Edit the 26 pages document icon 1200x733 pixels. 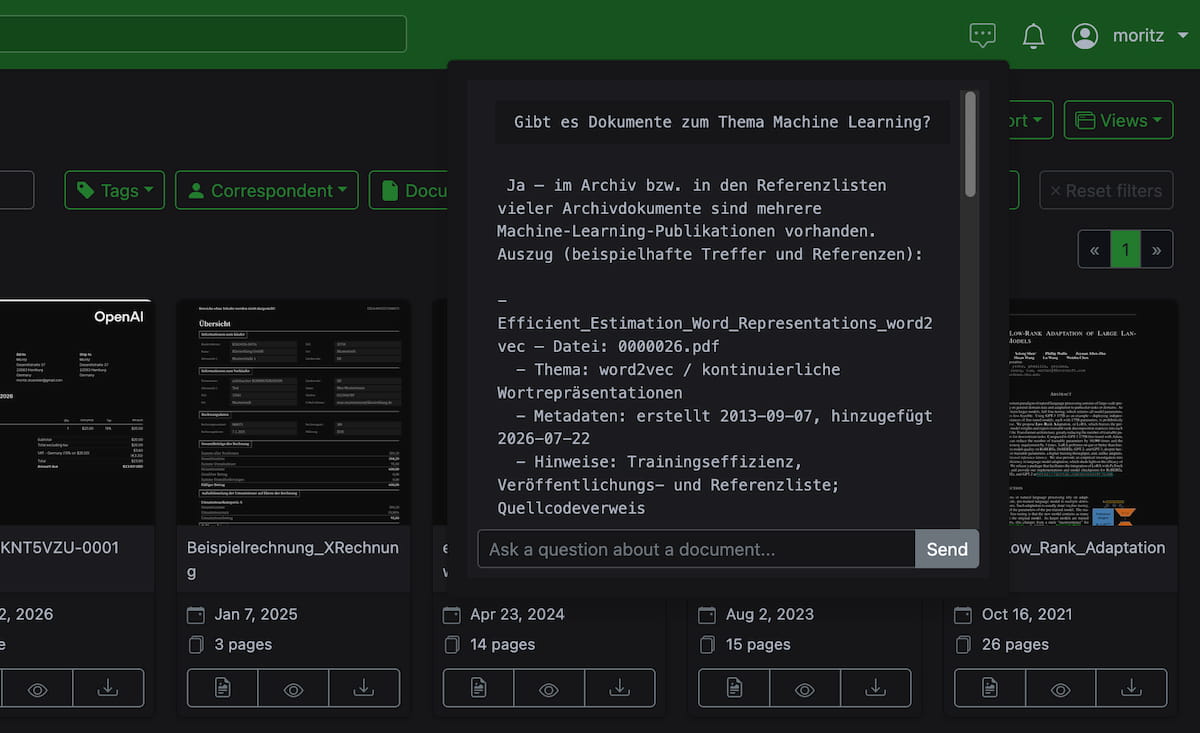pos(990,688)
